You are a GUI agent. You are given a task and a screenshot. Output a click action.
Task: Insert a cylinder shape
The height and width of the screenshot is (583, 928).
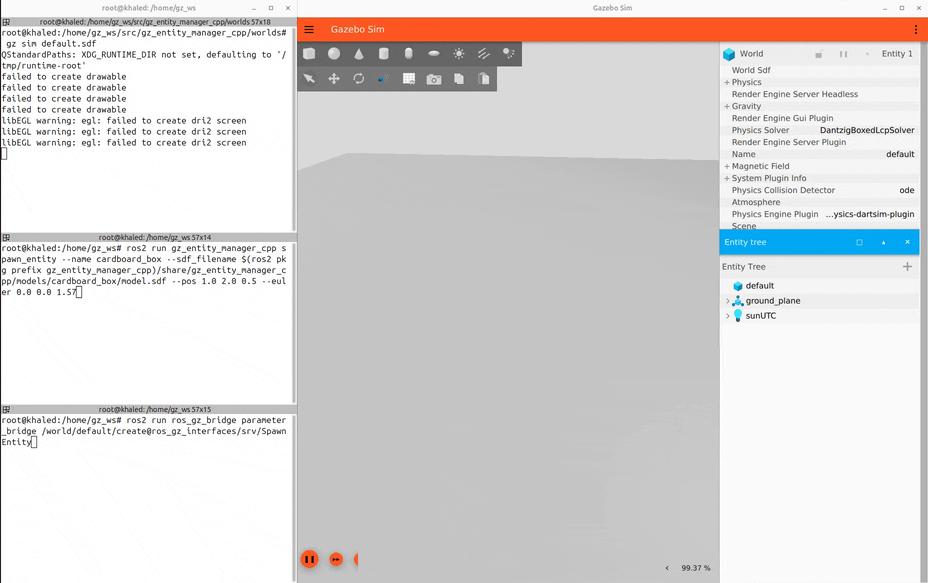coord(384,54)
